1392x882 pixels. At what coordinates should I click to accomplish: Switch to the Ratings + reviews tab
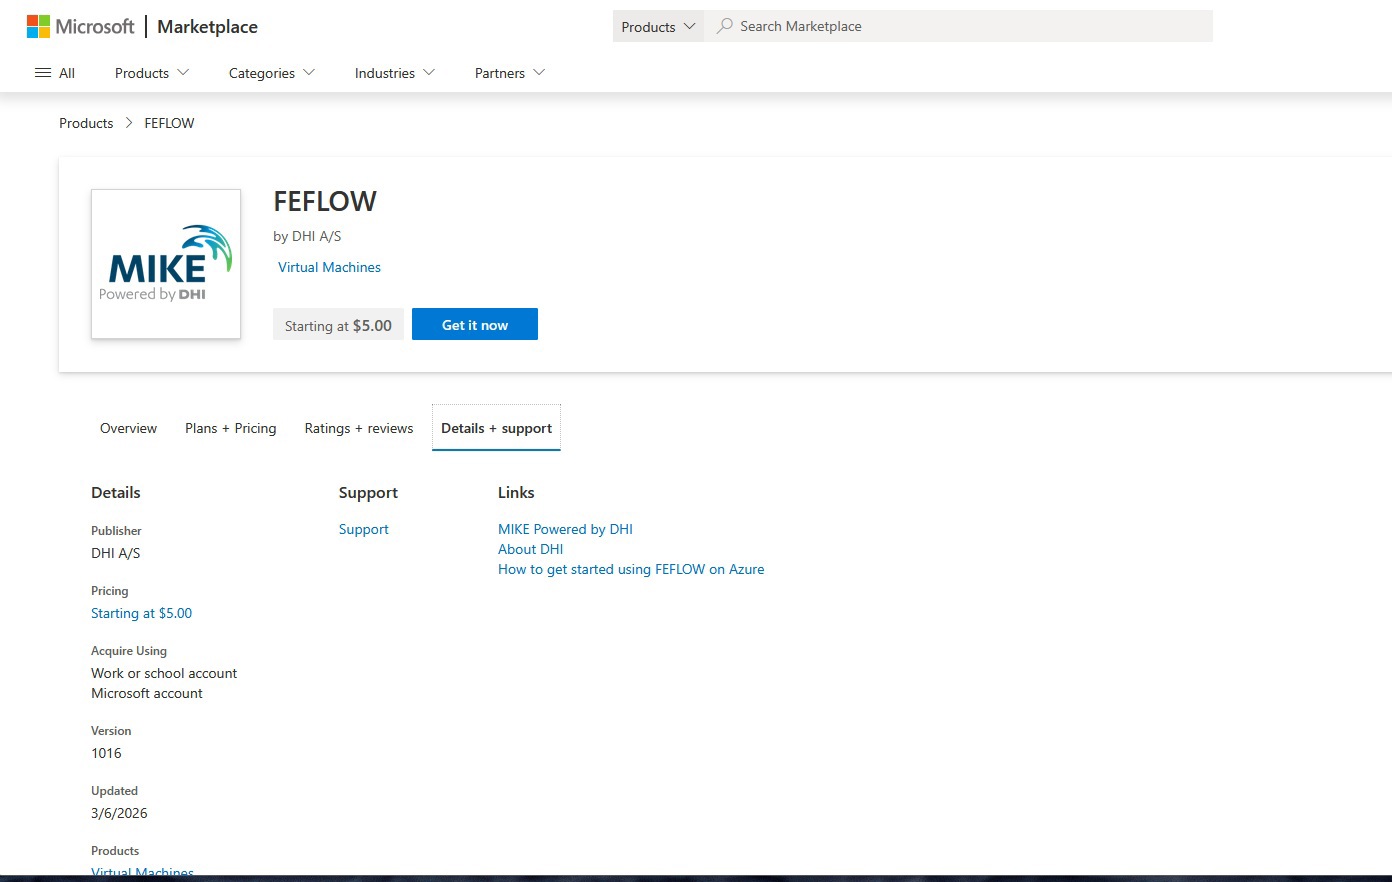tap(359, 428)
